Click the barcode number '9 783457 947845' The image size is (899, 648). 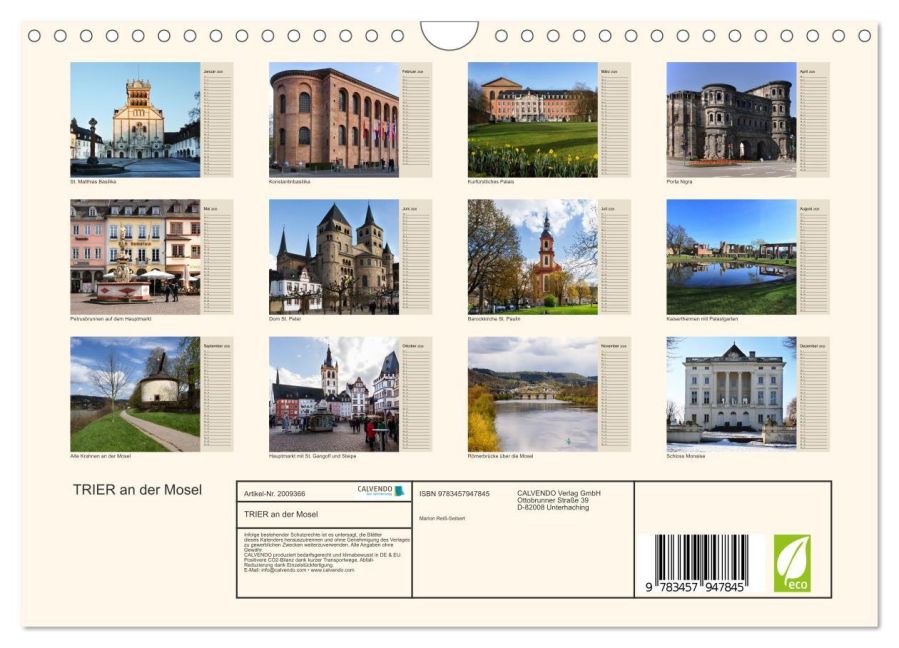(x=694, y=587)
